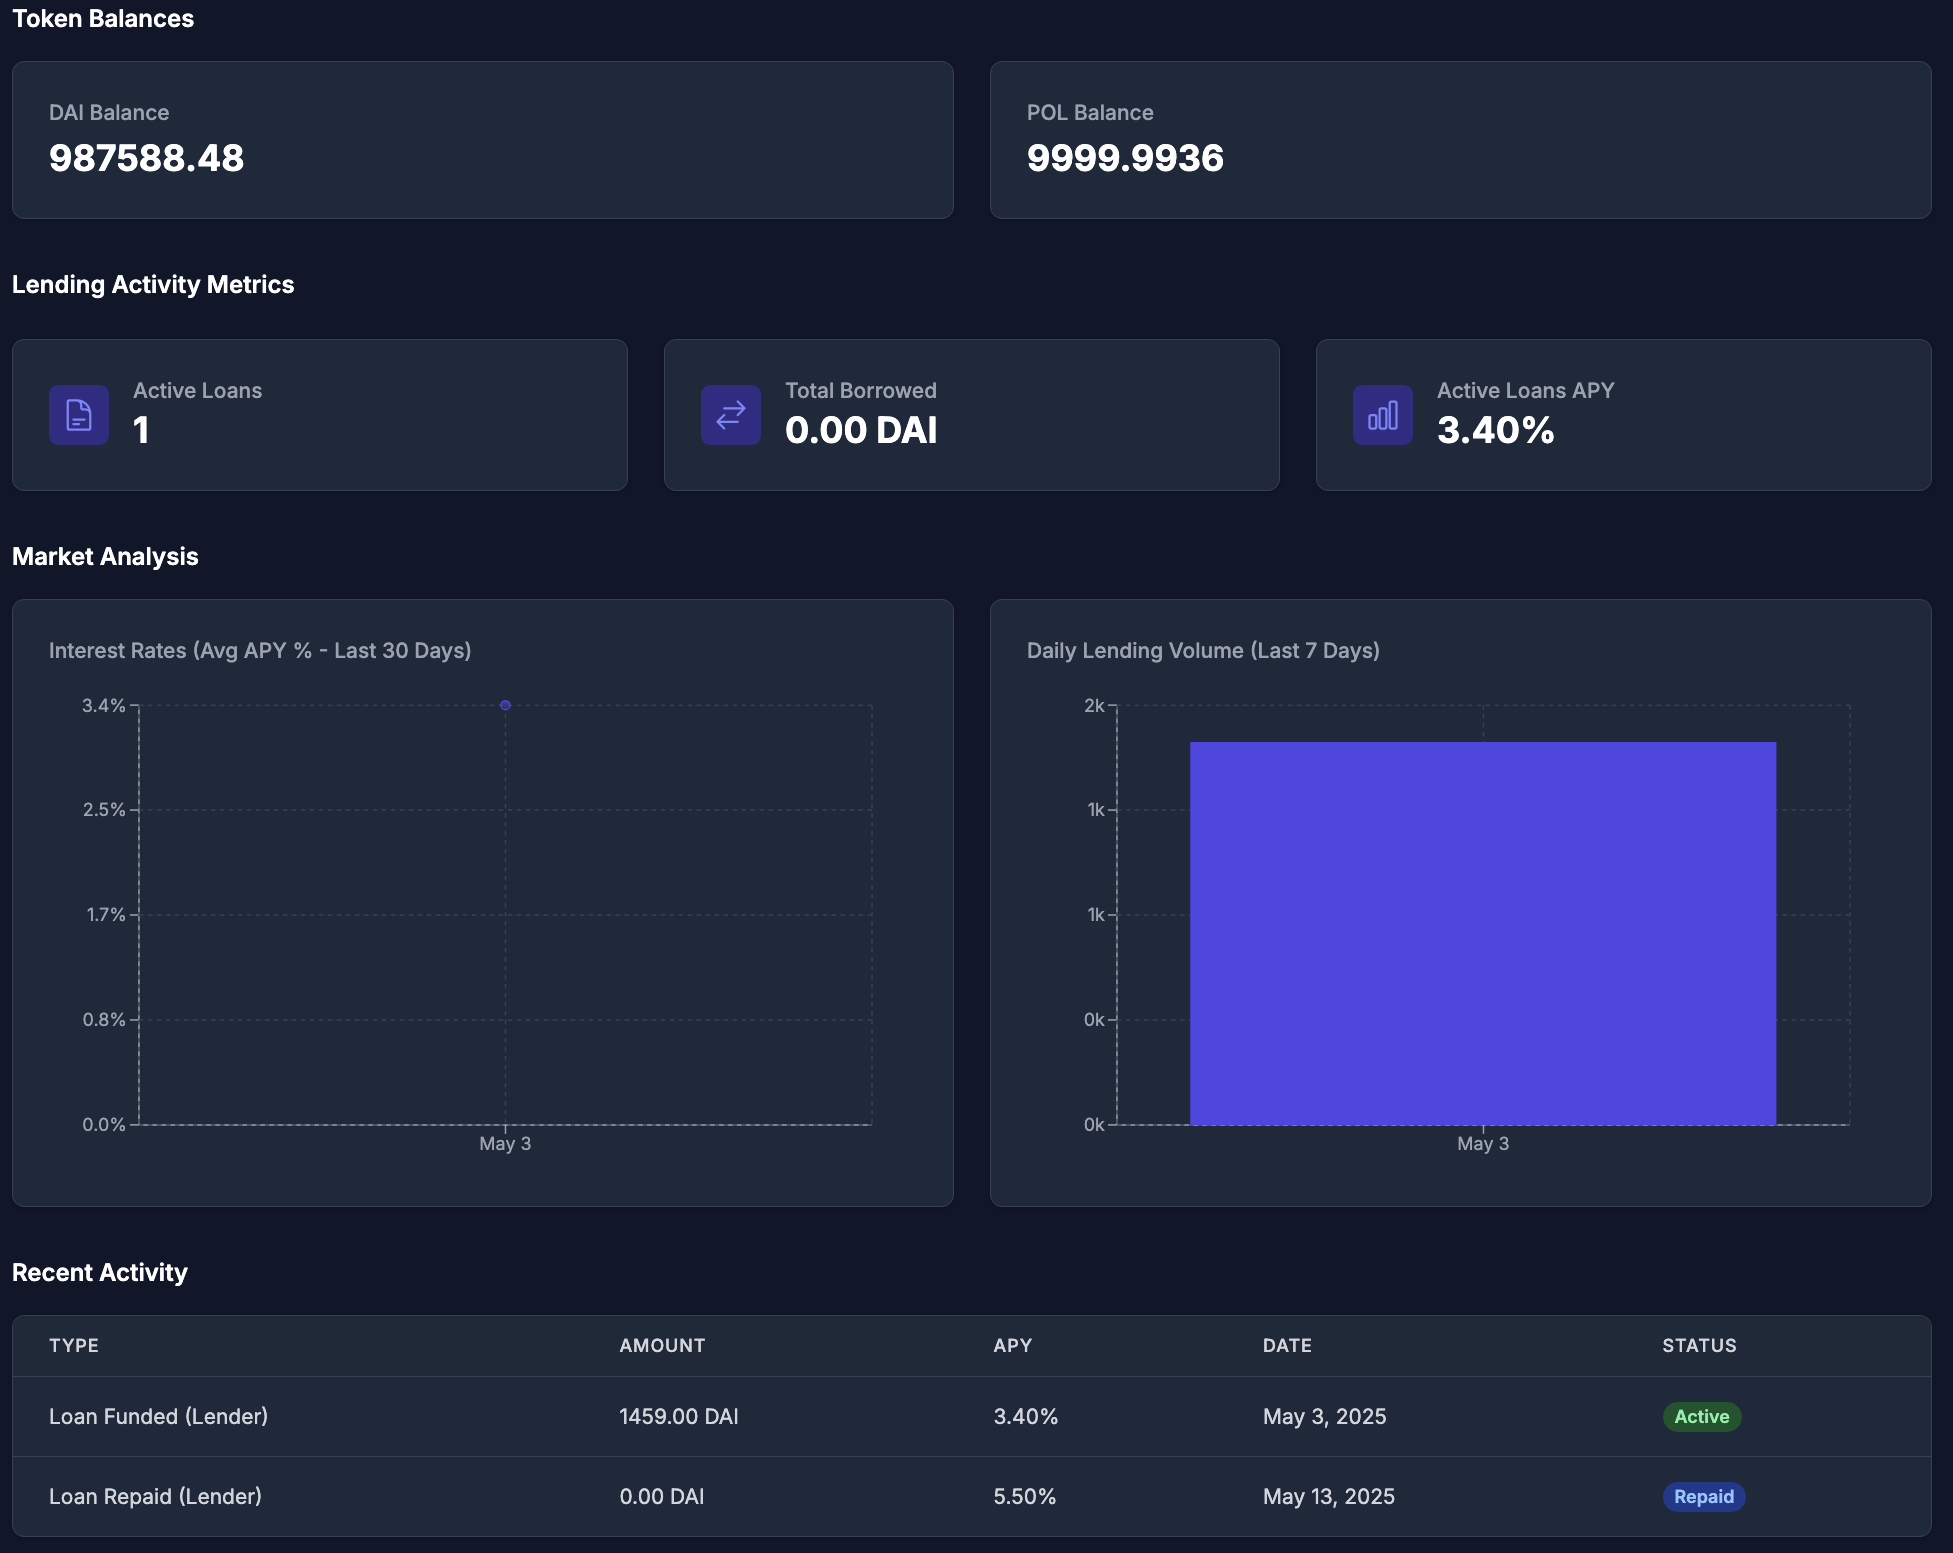This screenshot has width=1953, height=1553.
Task: Click the Total Borrowed transfer arrows icon
Action: point(730,415)
